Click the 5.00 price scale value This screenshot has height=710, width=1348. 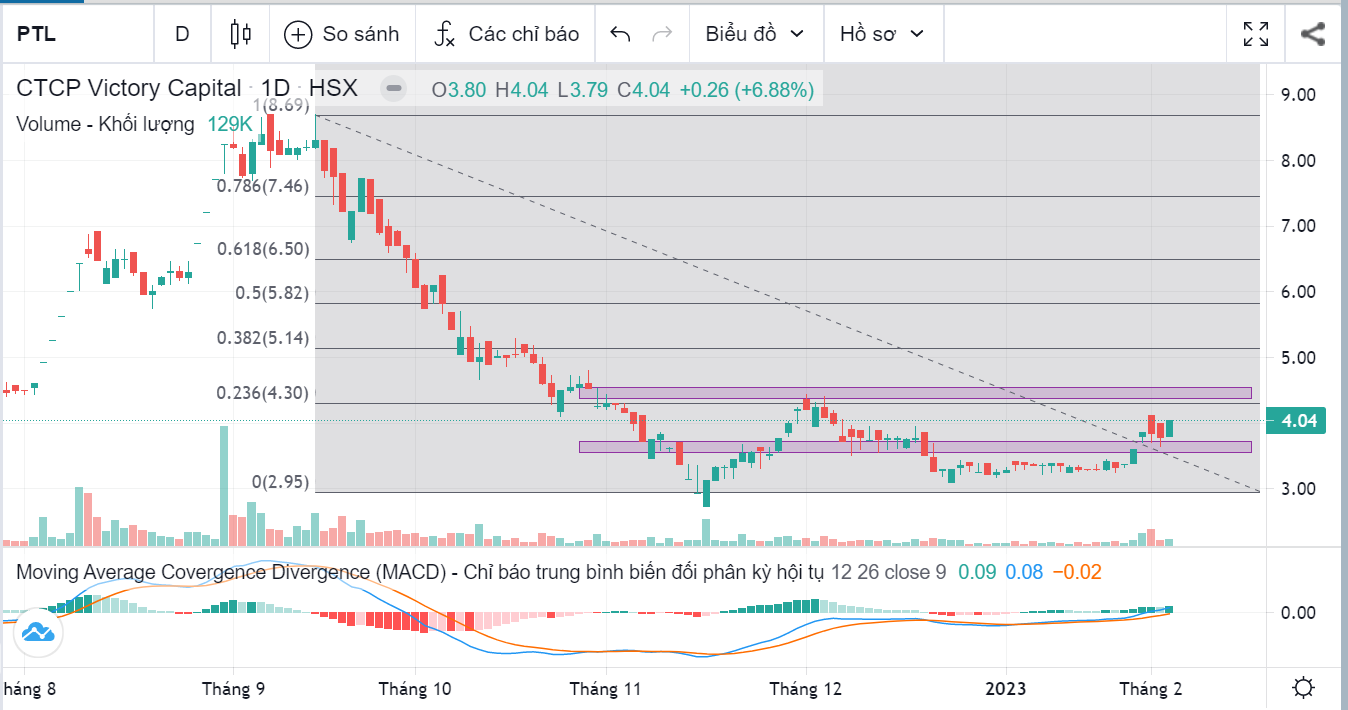click(x=1297, y=358)
